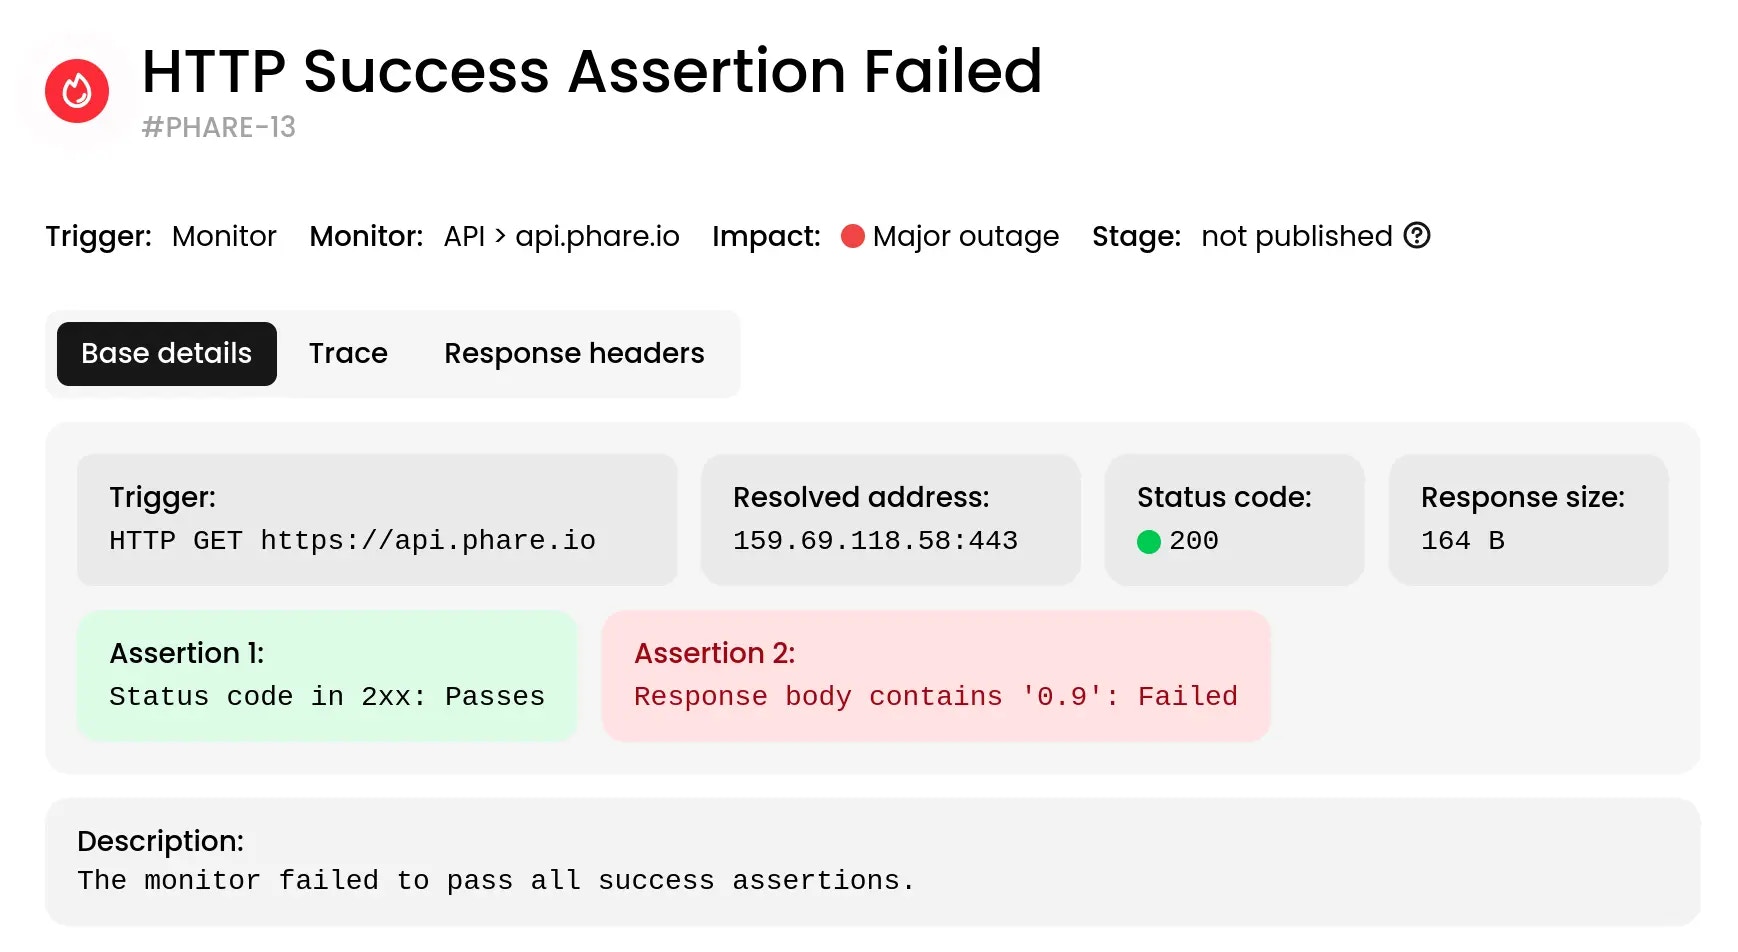This screenshot has width=1738, height=952.
Task: Click the #PHARE-13 incident identifier
Action: click(x=219, y=127)
